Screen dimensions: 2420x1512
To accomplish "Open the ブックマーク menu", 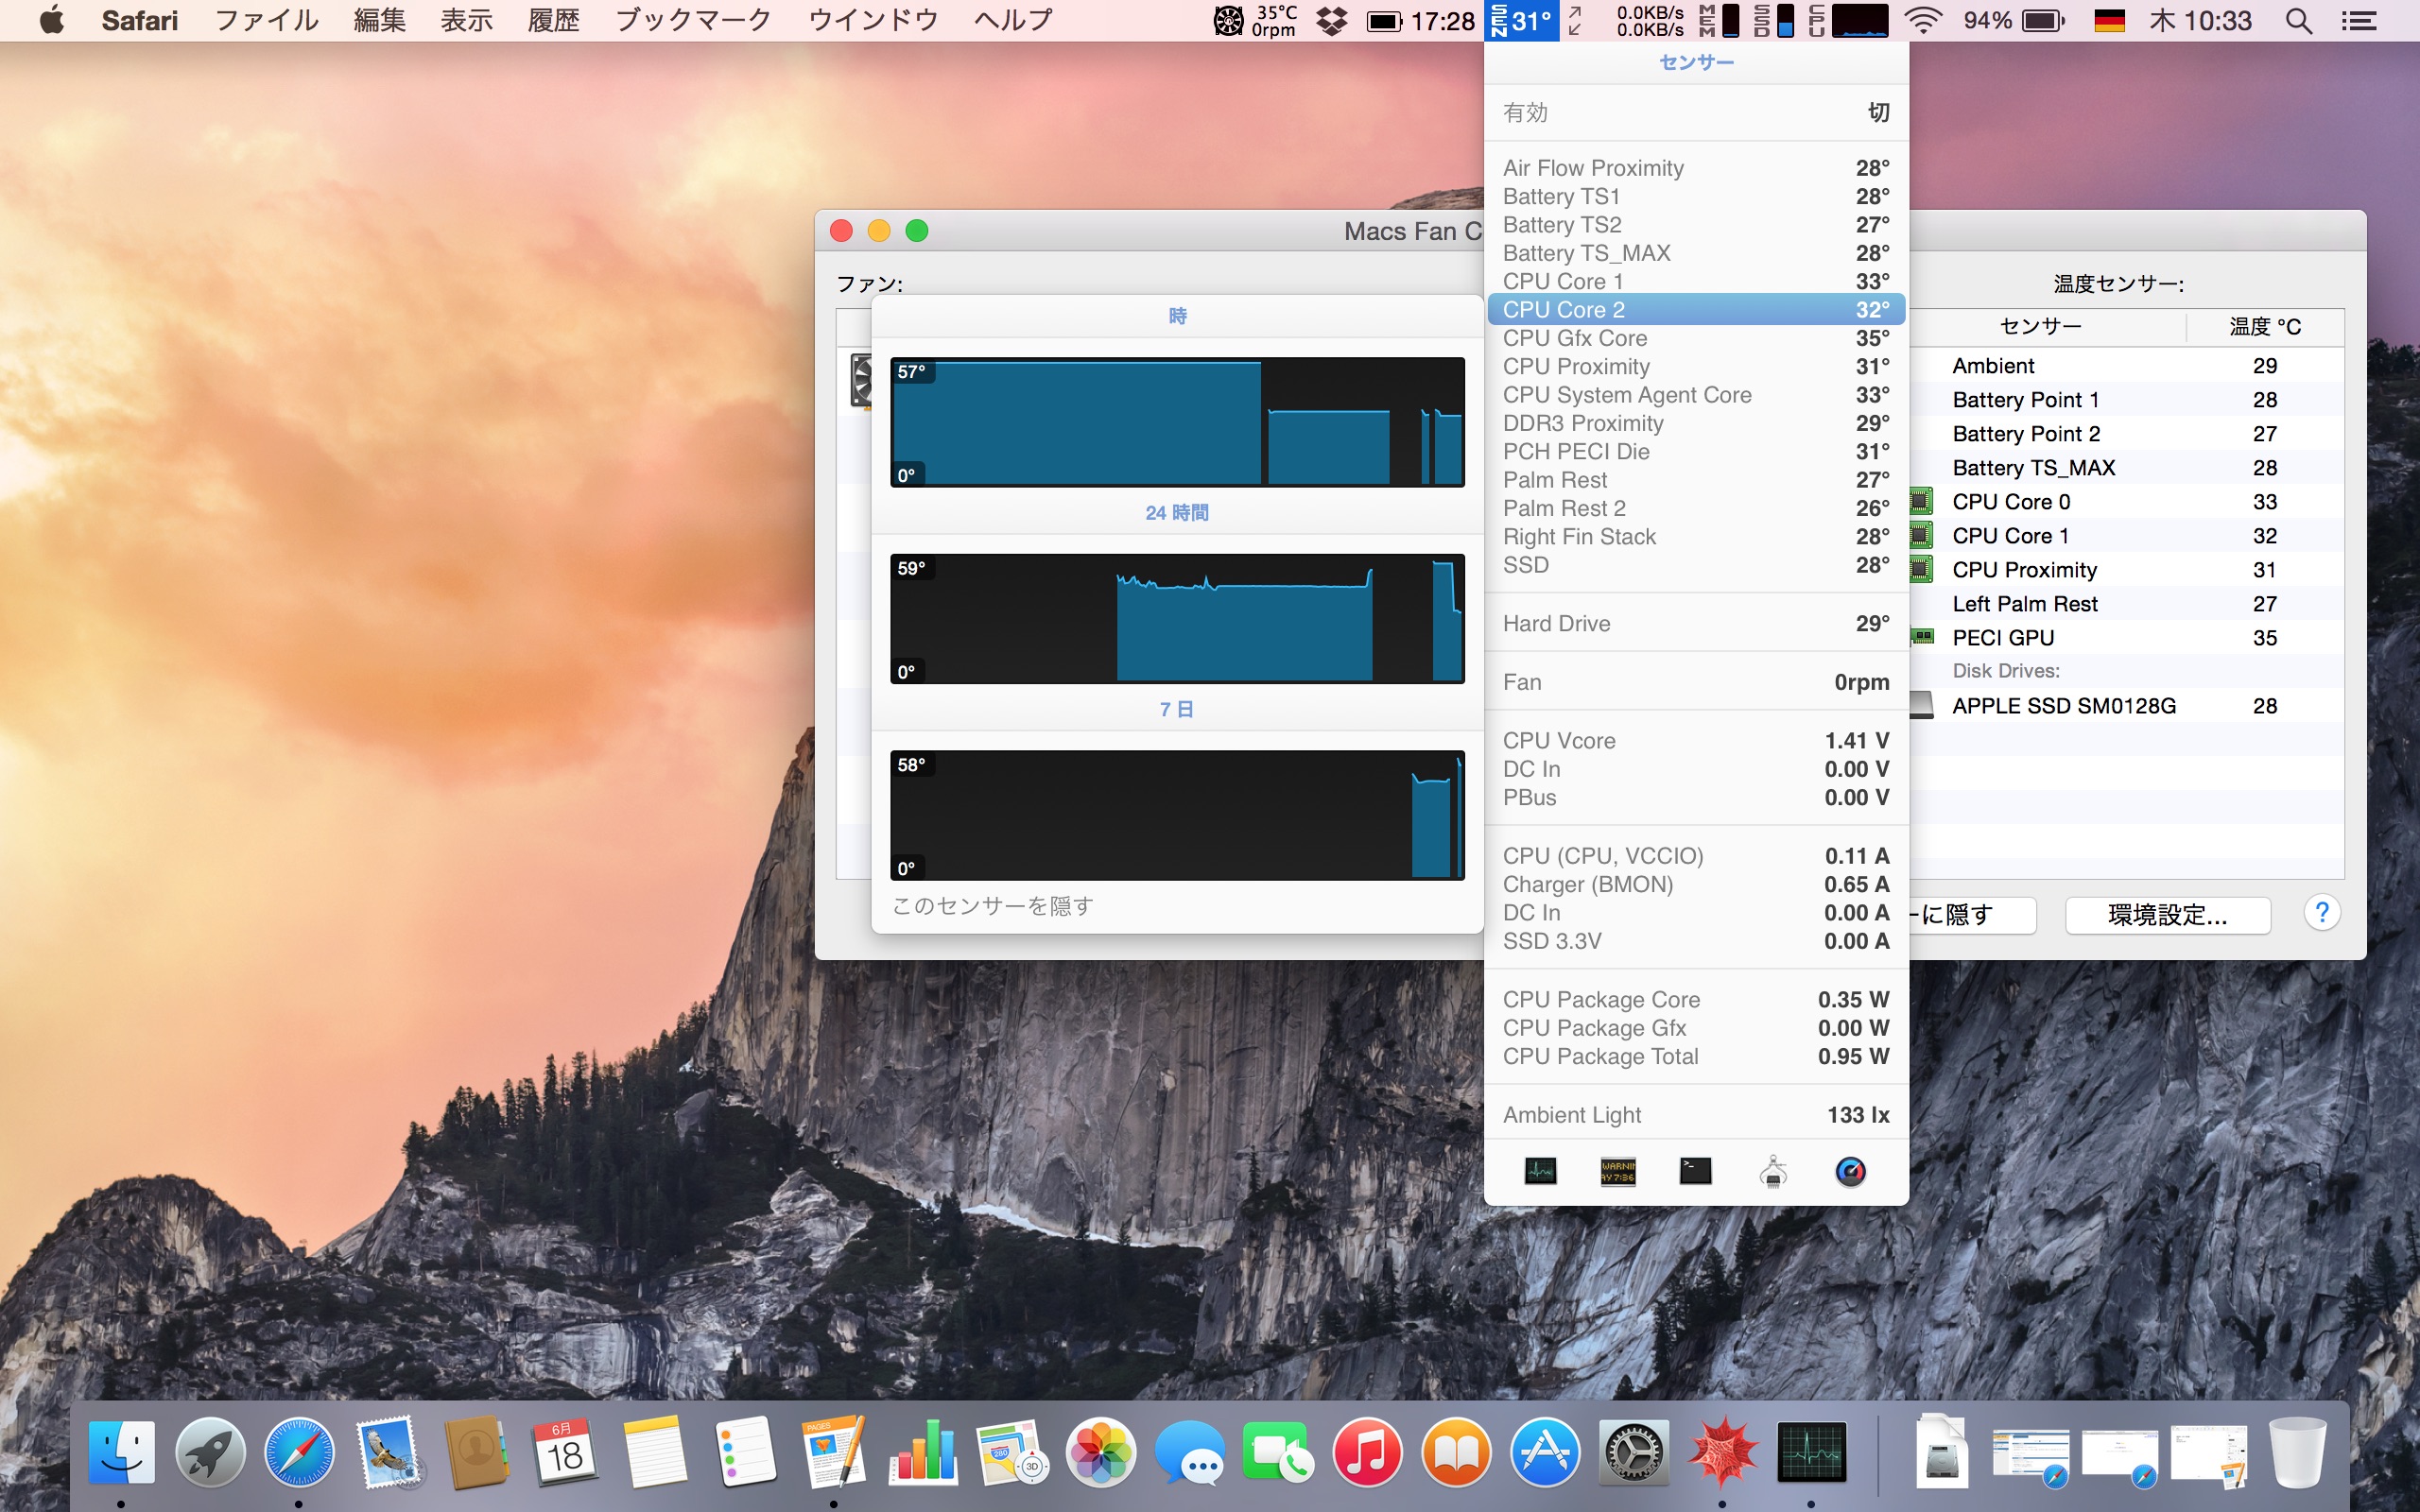I will pyautogui.click(x=693, y=21).
